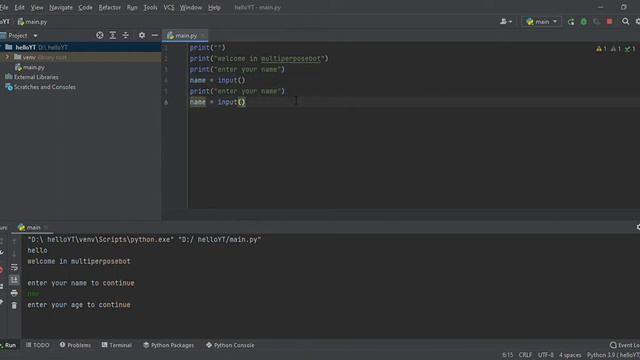Click the Run panel settings gear icon
Screen dimensions: 640x360
[x=638, y=227]
